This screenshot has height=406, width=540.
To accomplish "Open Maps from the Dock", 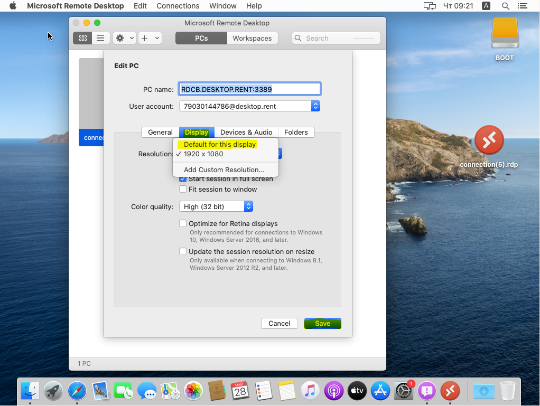I will coord(170,391).
